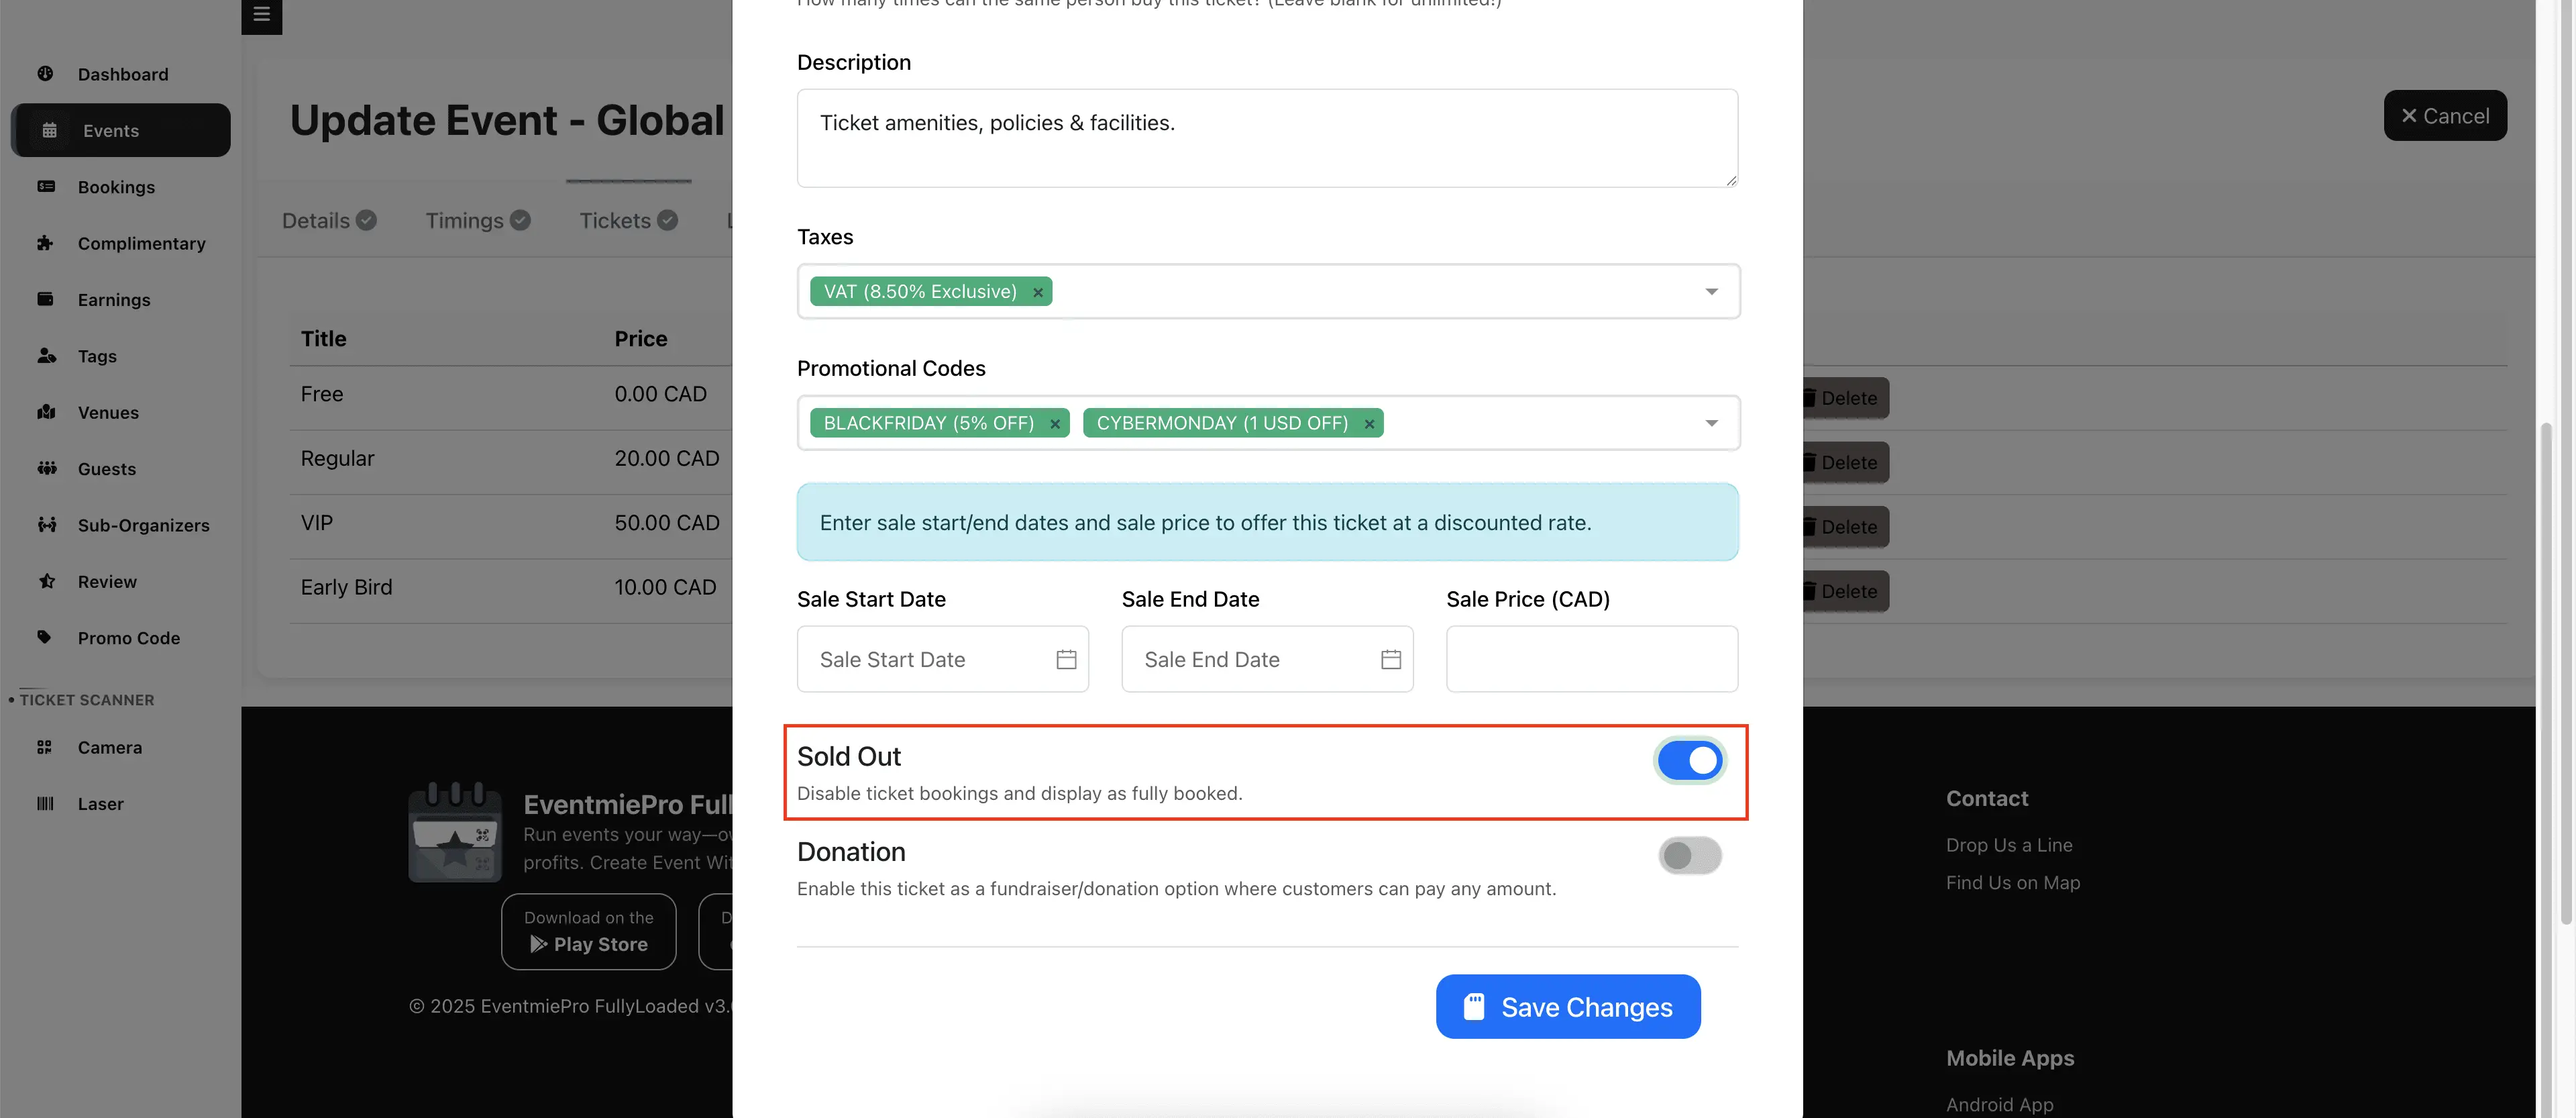This screenshot has height=1118, width=2576.
Task: Click the hamburger menu icon
Action: (x=261, y=15)
